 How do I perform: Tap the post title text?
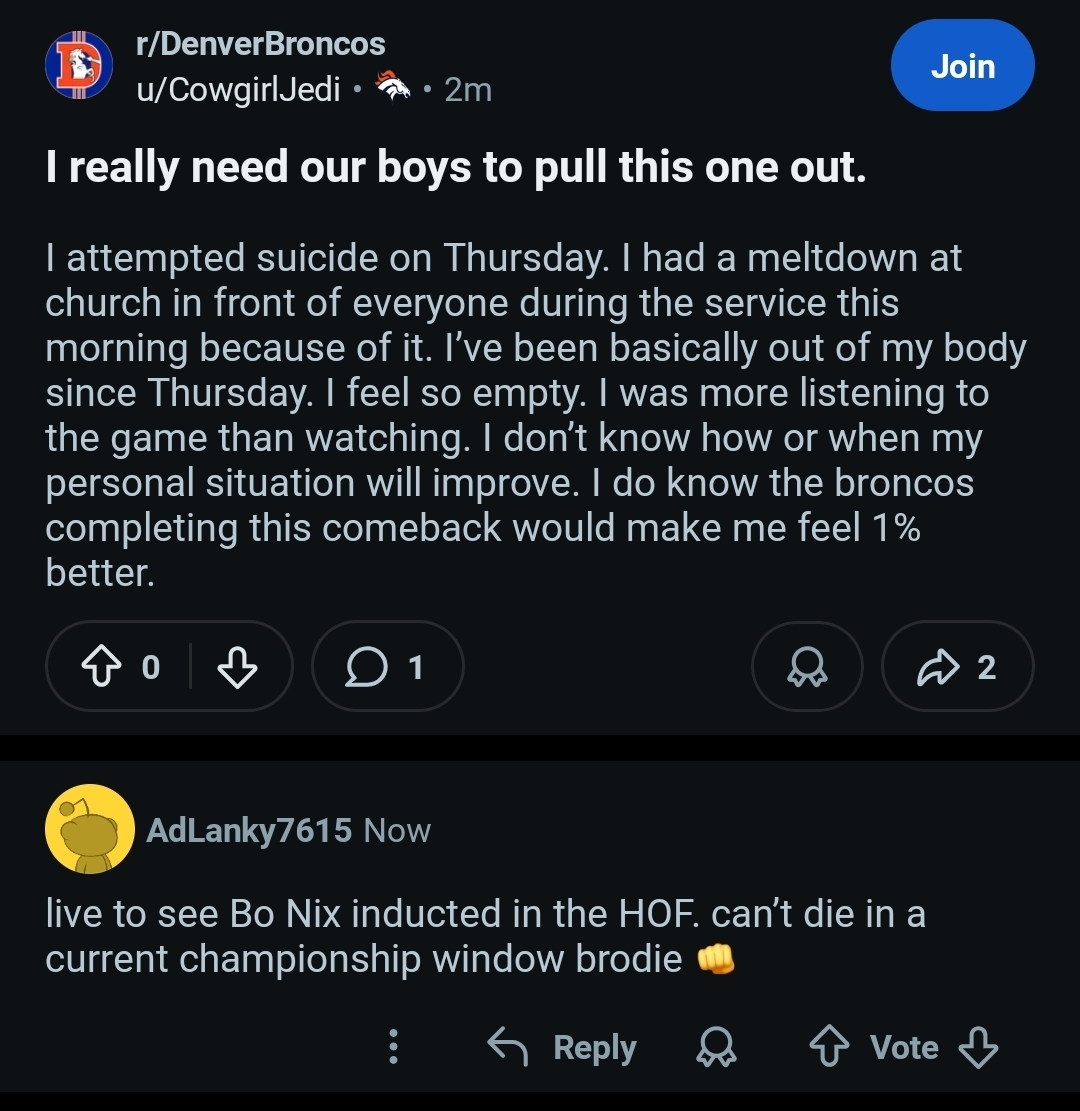456,168
